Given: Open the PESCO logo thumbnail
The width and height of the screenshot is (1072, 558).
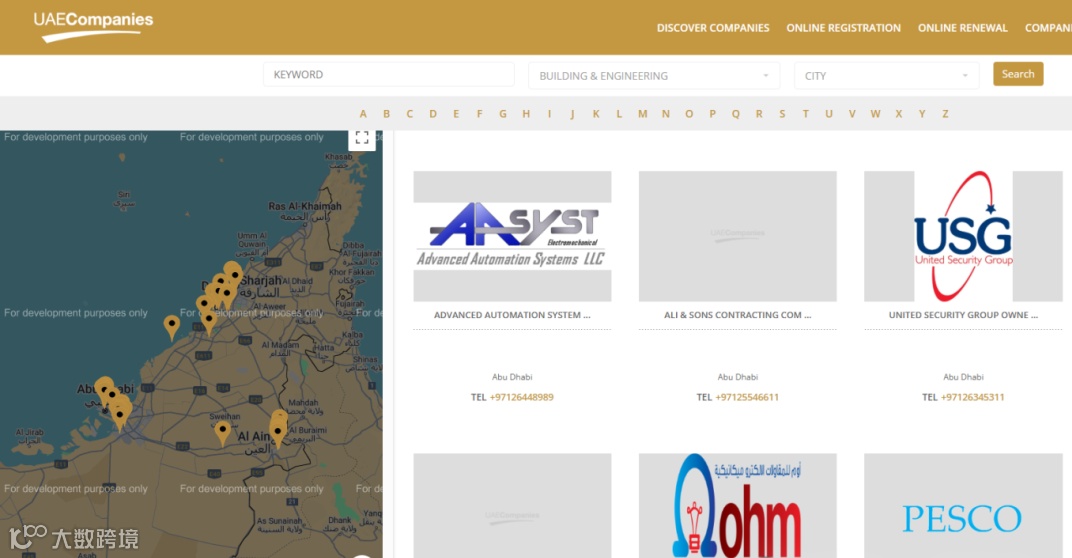Looking at the screenshot, I should 963,505.
